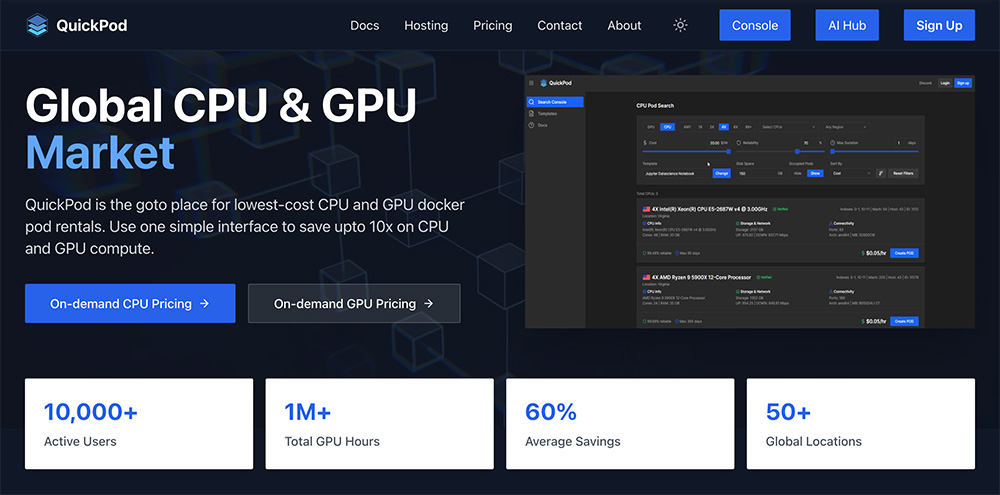
Task: Click Storage & Network icon in the Ryzen card
Action: pos(737,292)
